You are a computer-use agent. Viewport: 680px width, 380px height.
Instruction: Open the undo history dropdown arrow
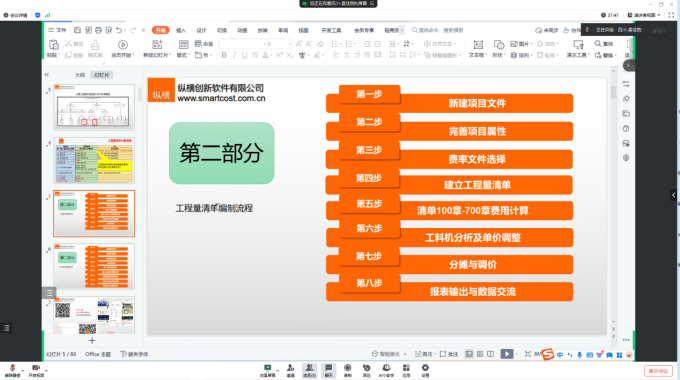click(125, 30)
